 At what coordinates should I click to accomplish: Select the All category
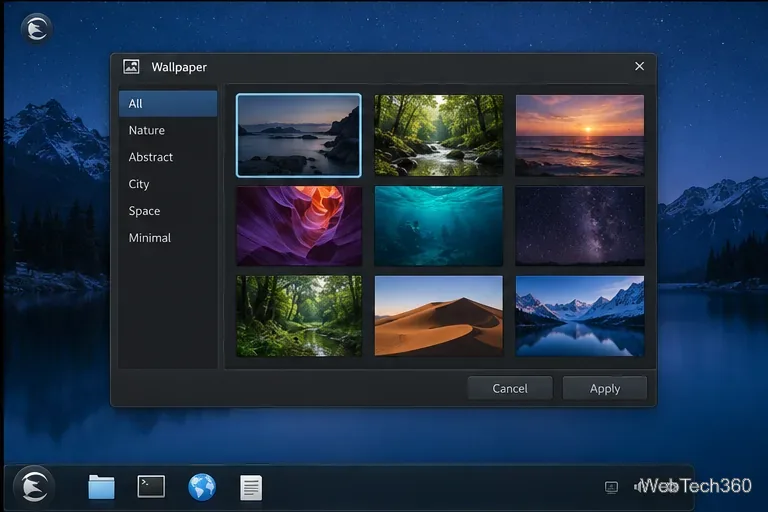pos(168,103)
